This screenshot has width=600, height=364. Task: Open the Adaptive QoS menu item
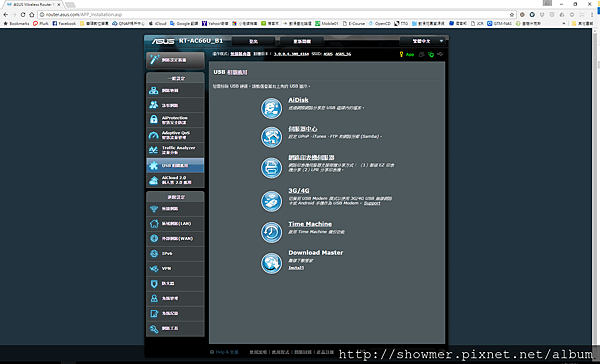coord(175,135)
